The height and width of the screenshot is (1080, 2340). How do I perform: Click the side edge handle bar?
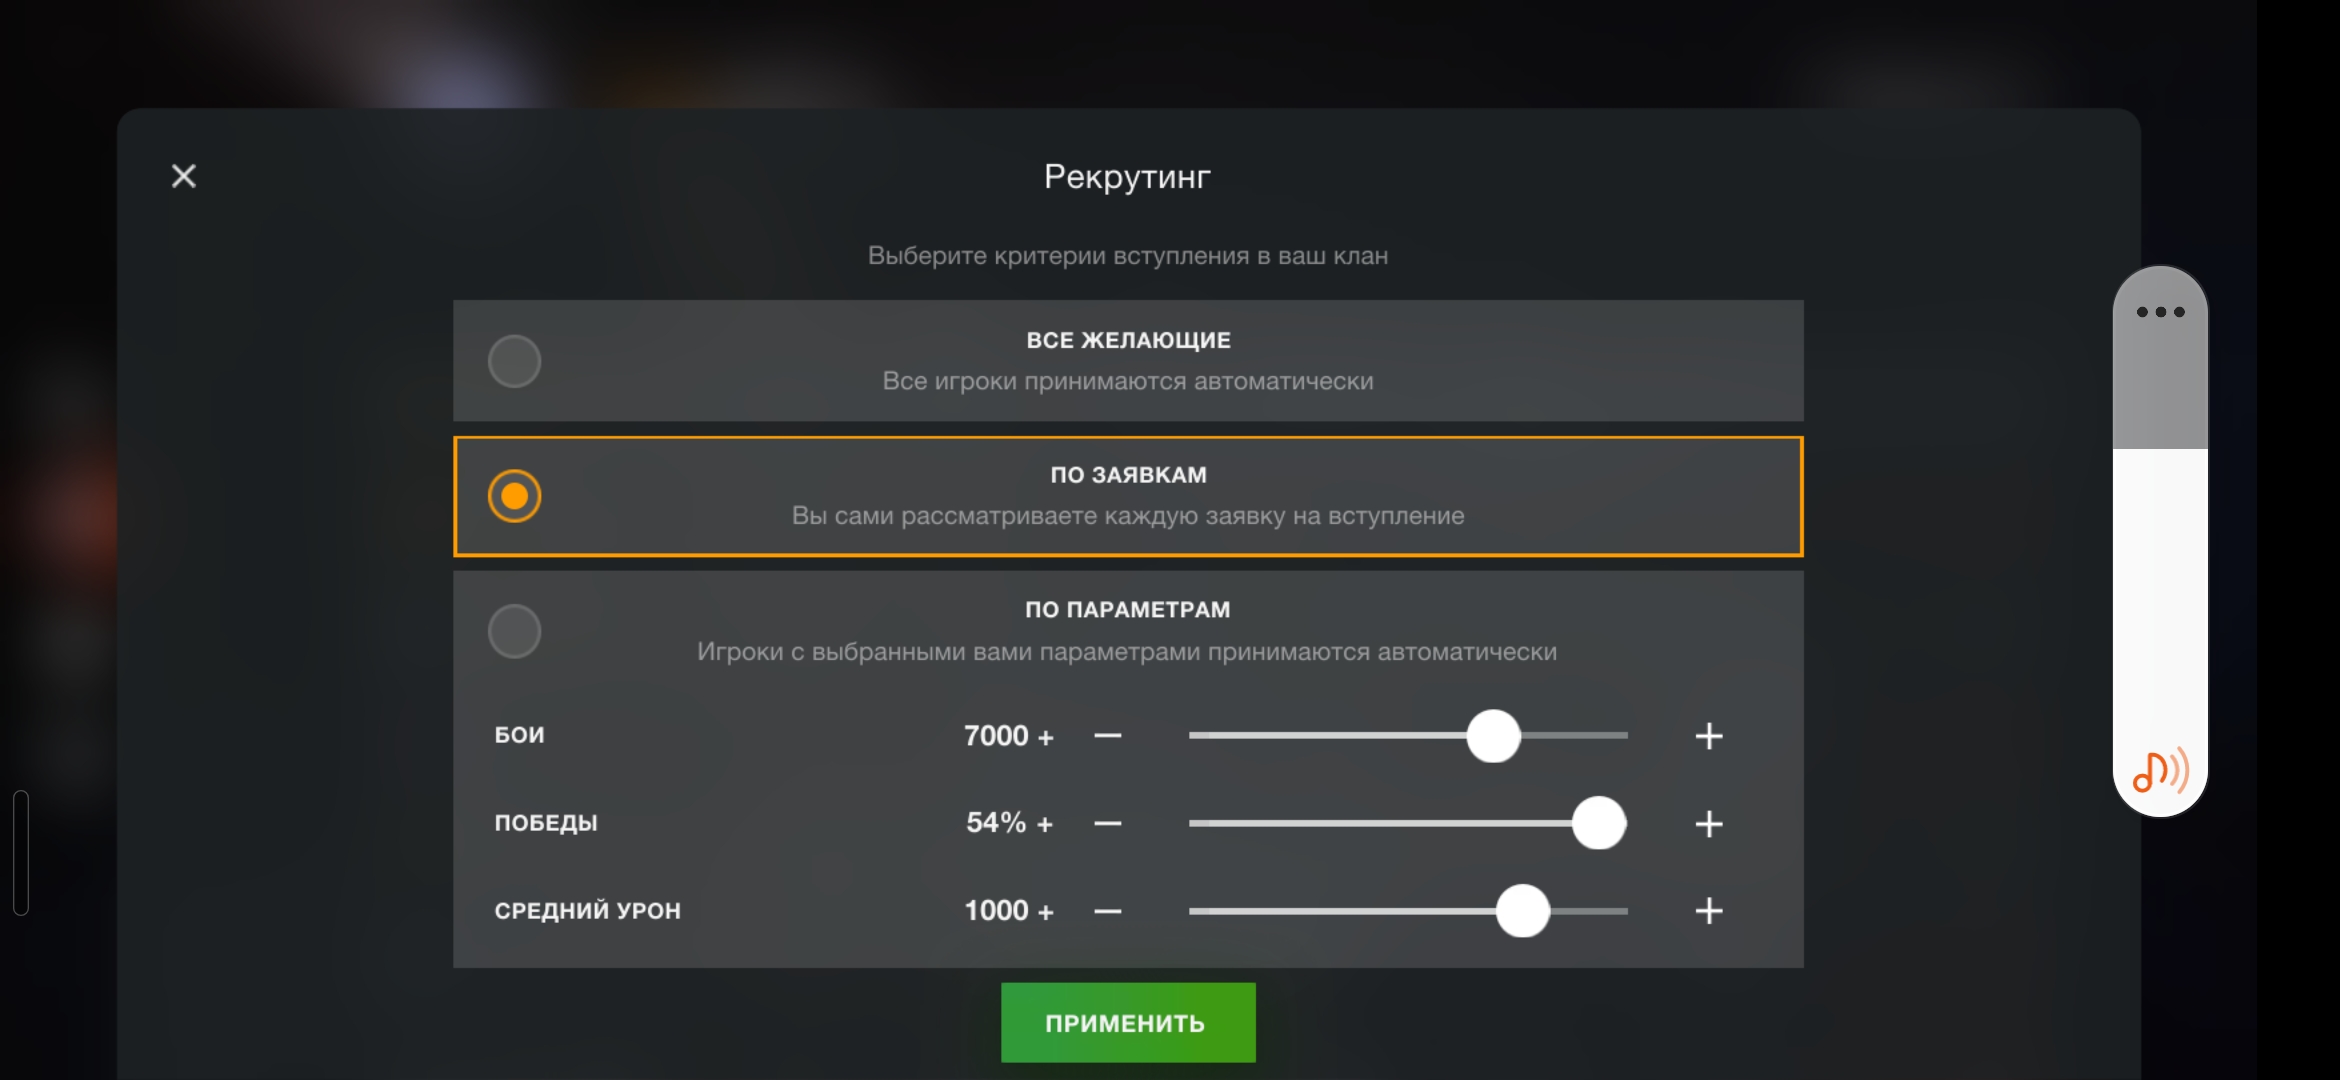(x=21, y=852)
